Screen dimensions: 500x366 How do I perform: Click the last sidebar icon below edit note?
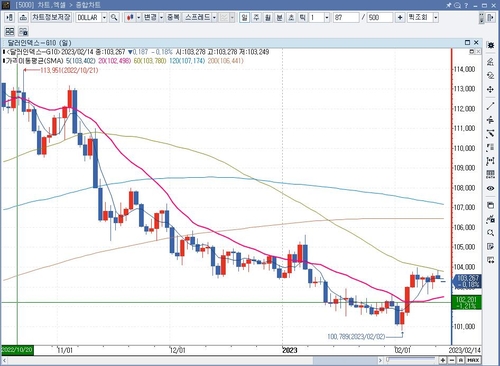pos(490,260)
